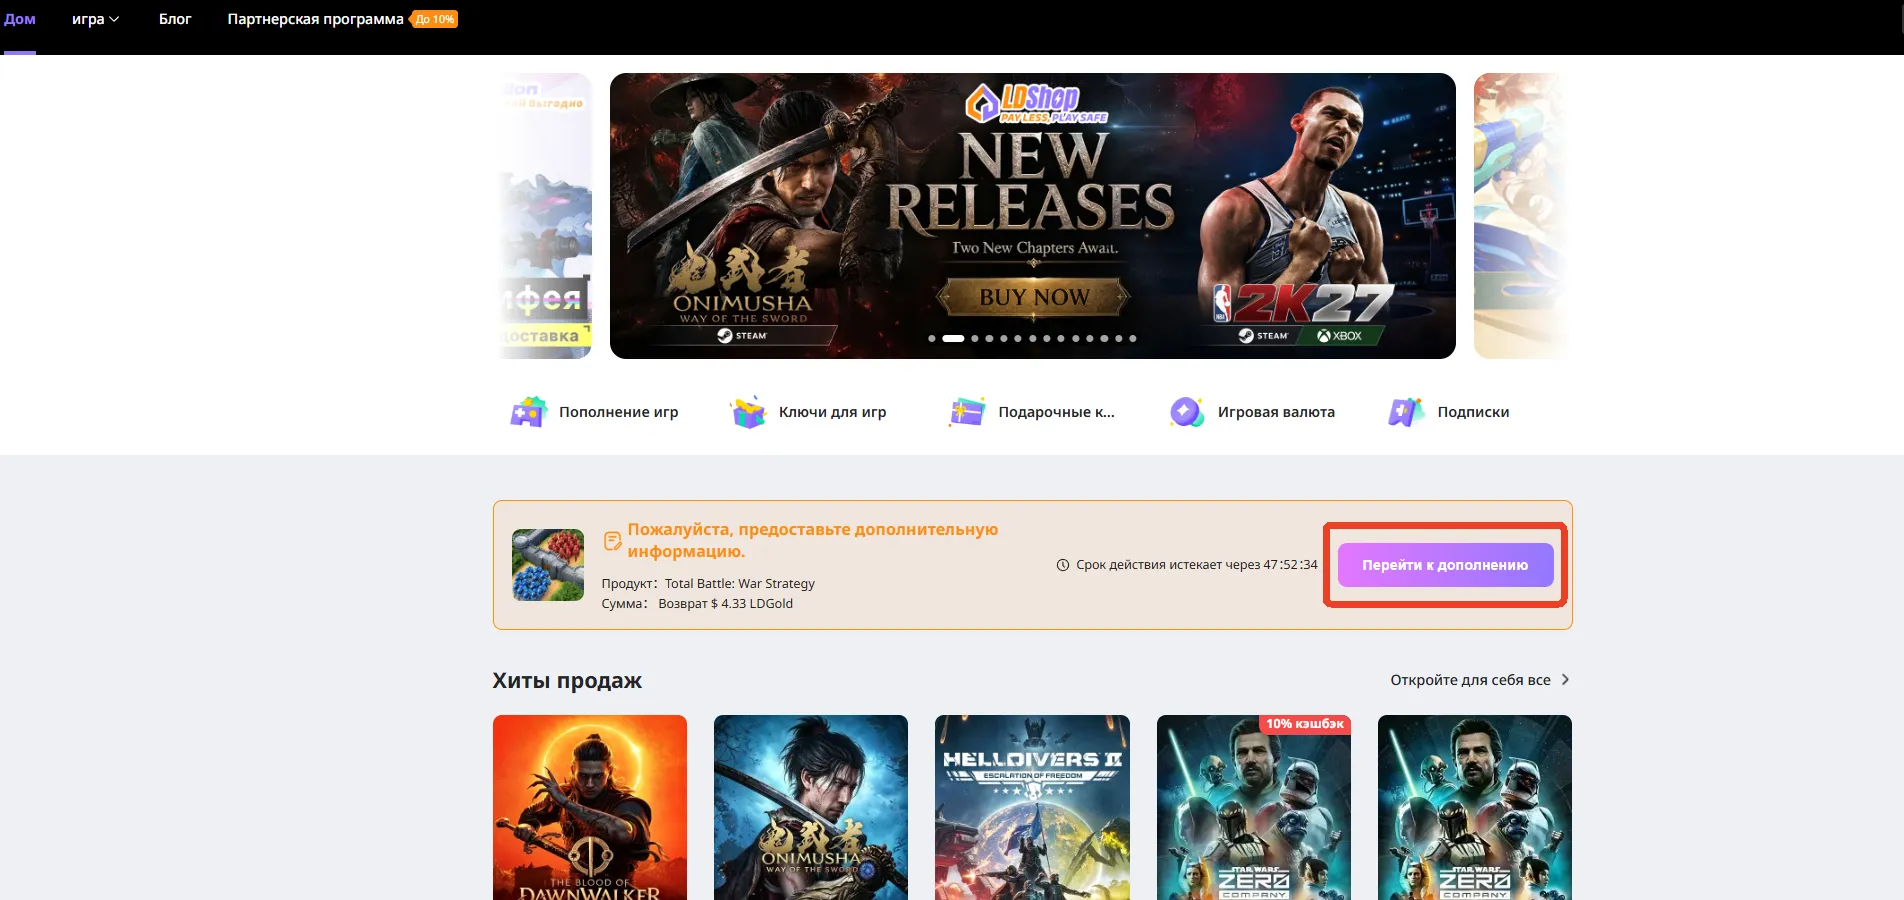Open the Zero Company card without cashback badge

1475,808
